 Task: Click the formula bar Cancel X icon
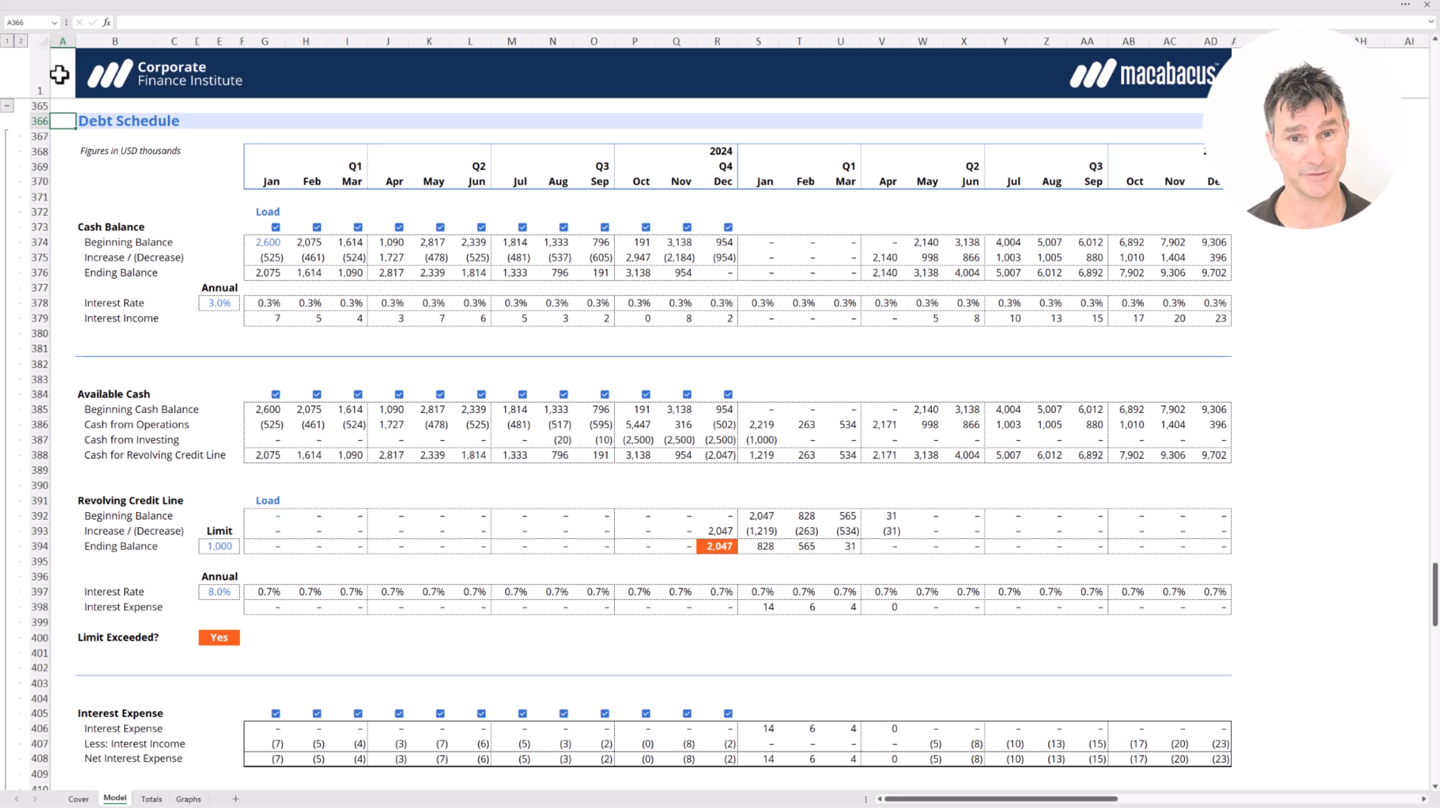80,22
